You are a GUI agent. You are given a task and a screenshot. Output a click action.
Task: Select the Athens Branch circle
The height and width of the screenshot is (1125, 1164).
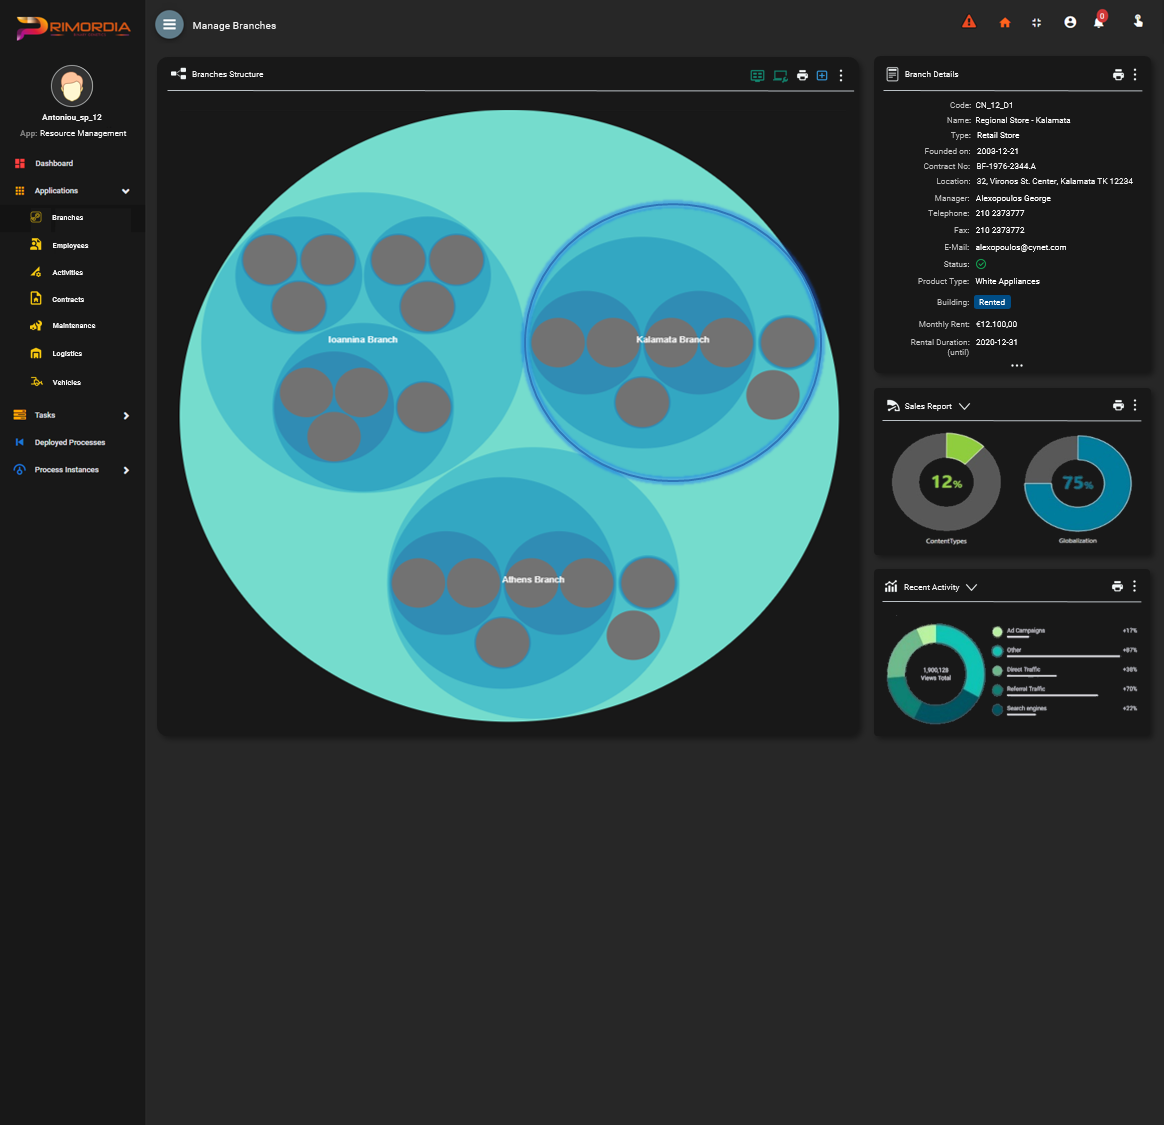click(533, 500)
